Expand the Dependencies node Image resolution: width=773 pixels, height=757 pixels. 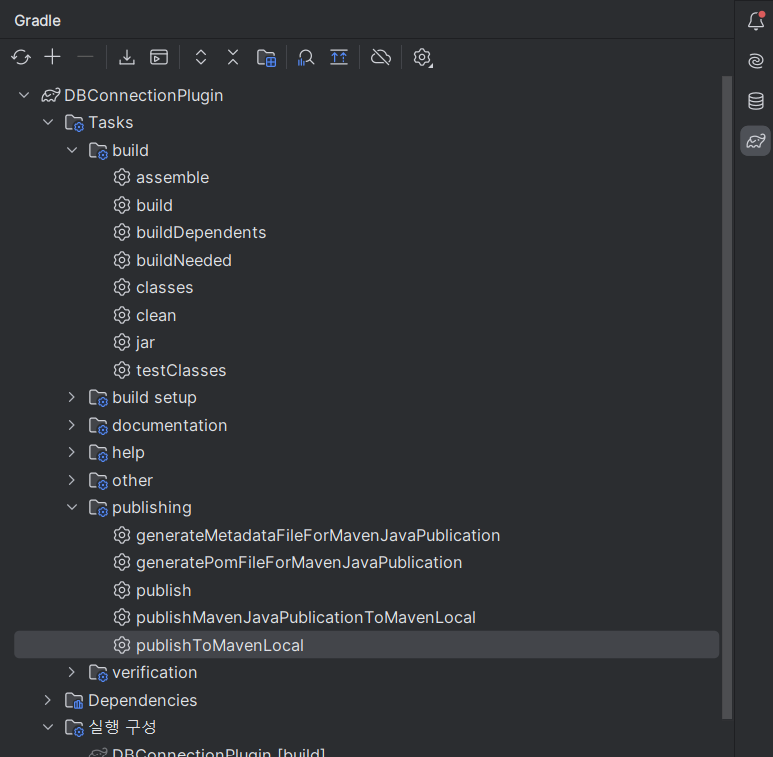click(x=47, y=700)
